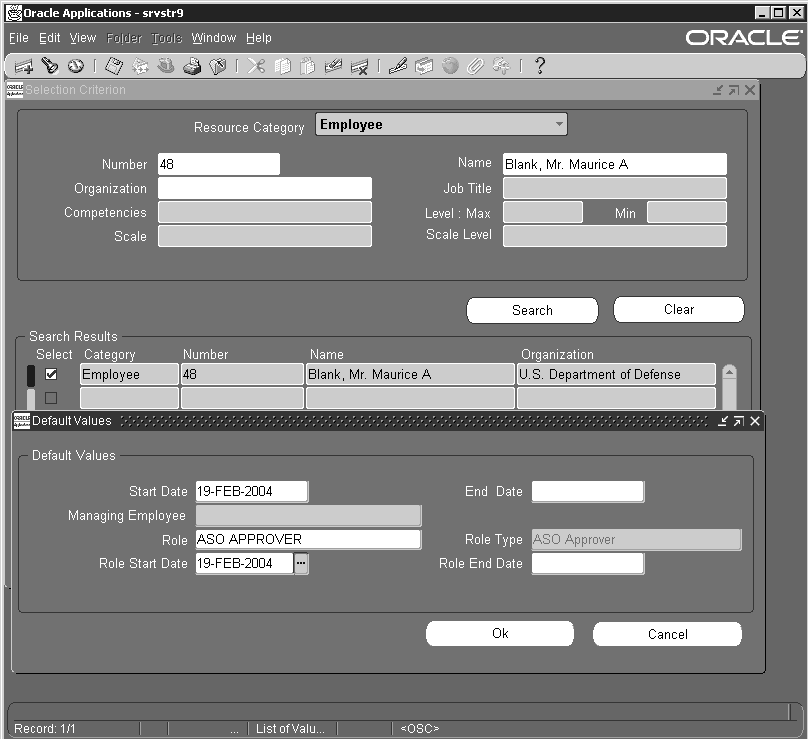Click the Search button
The height and width of the screenshot is (739, 808).
(532, 310)
